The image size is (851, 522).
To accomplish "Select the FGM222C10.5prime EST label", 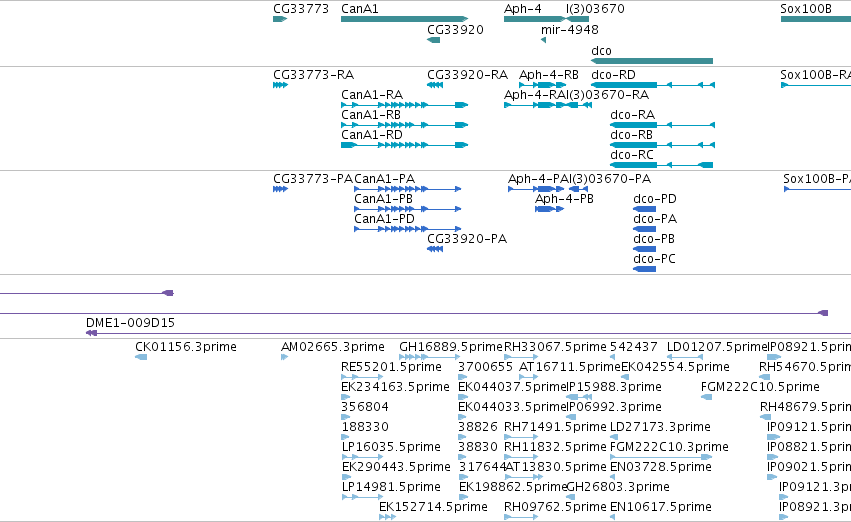I will click(760, 386).
